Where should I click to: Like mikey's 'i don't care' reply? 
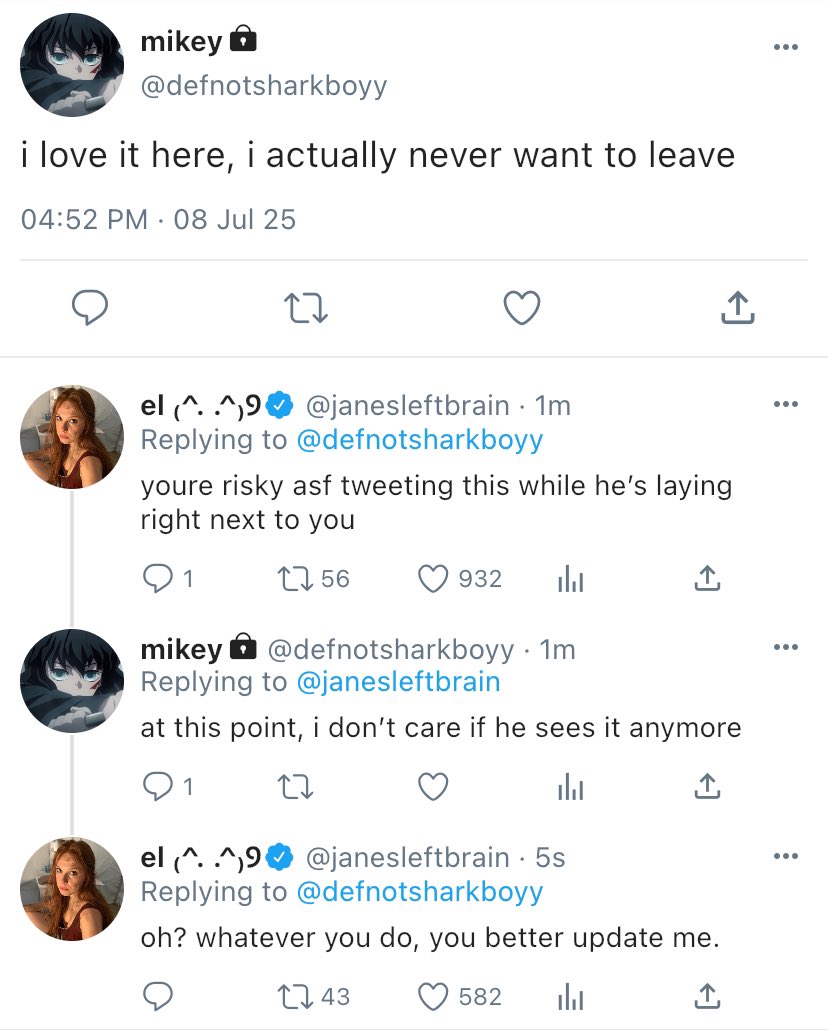click(x=432, y=788)
